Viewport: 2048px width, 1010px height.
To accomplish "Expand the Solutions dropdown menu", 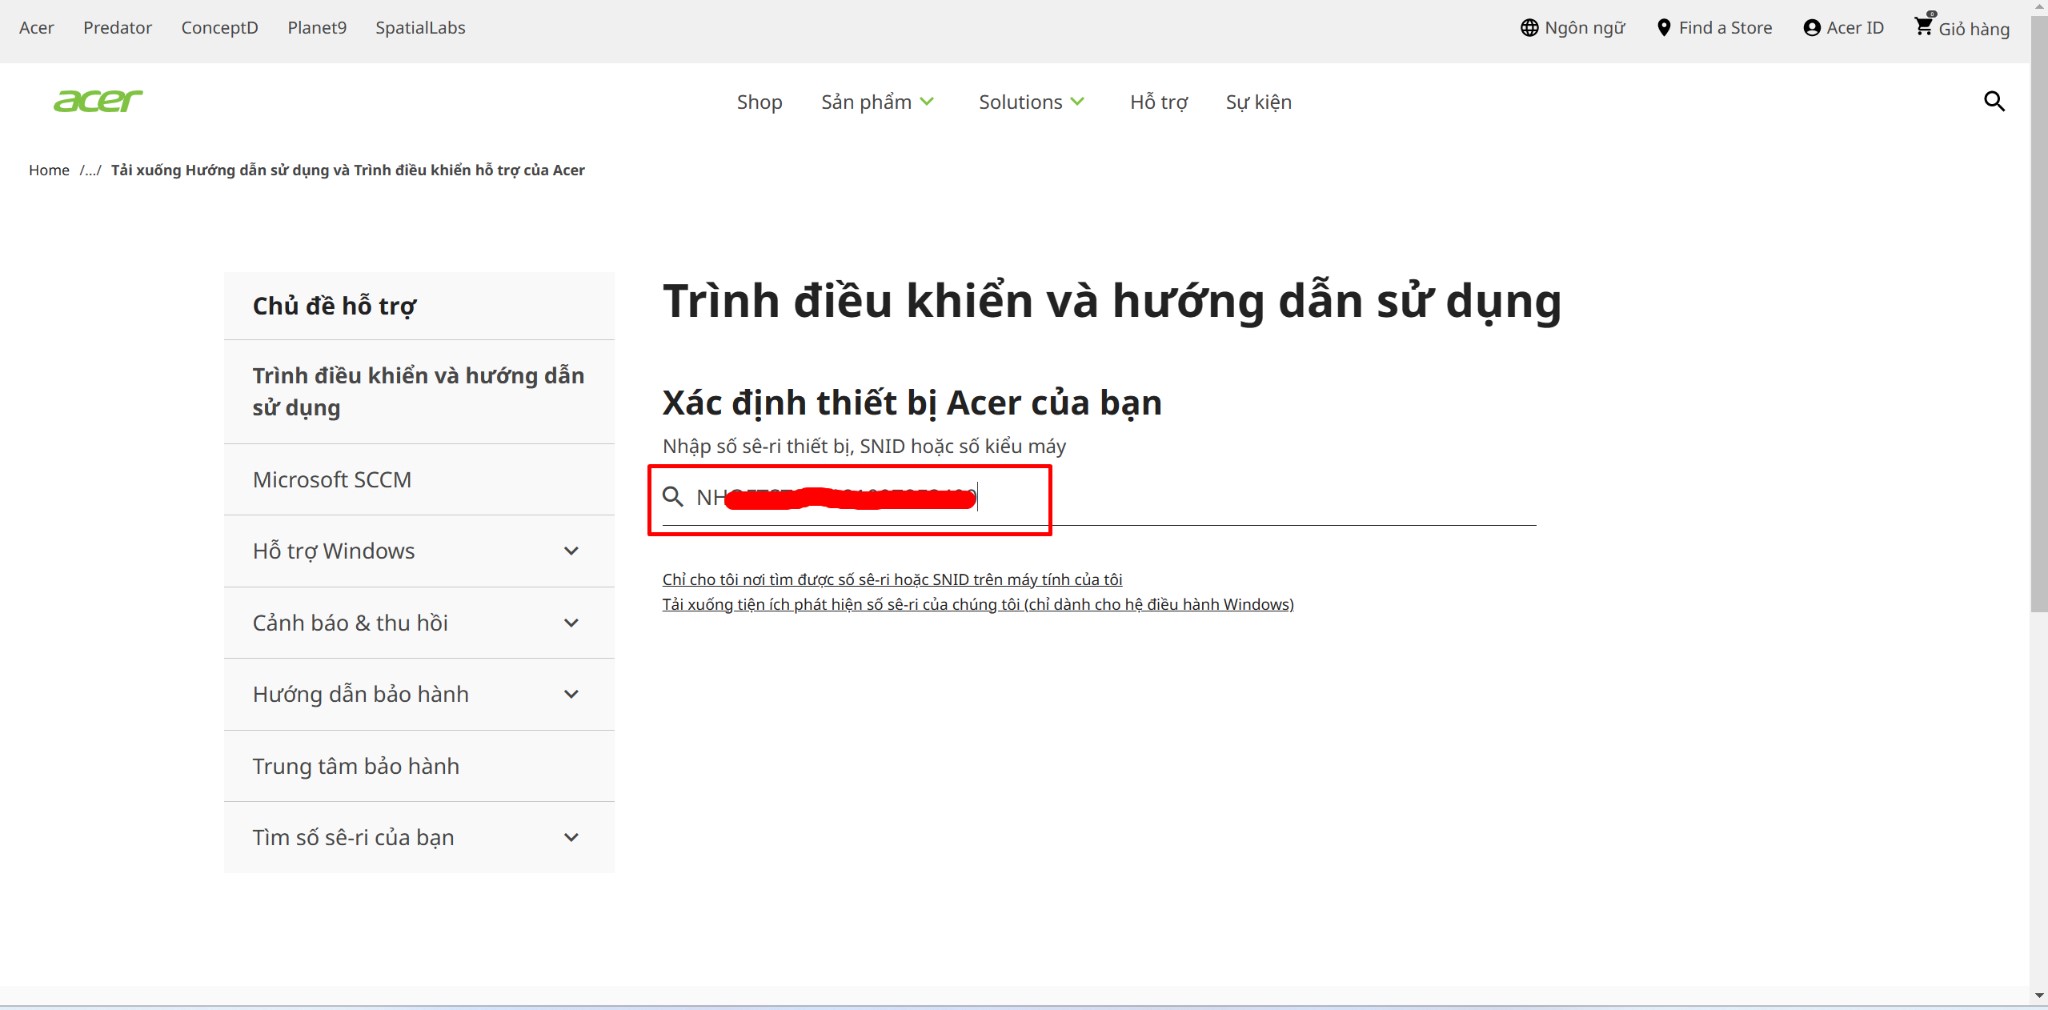I will tap(1031, 102).
